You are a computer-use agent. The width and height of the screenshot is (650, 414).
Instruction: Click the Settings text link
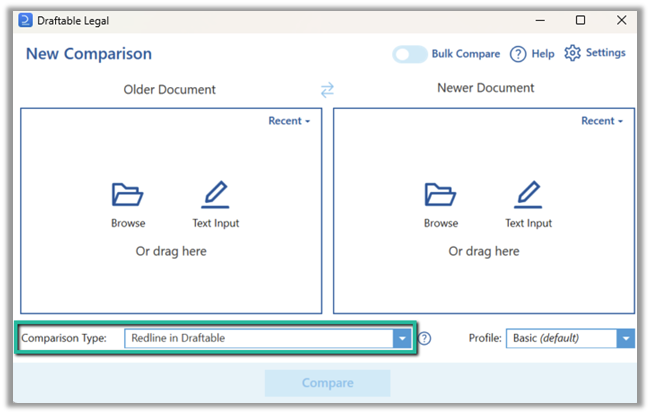click(606, 53)
